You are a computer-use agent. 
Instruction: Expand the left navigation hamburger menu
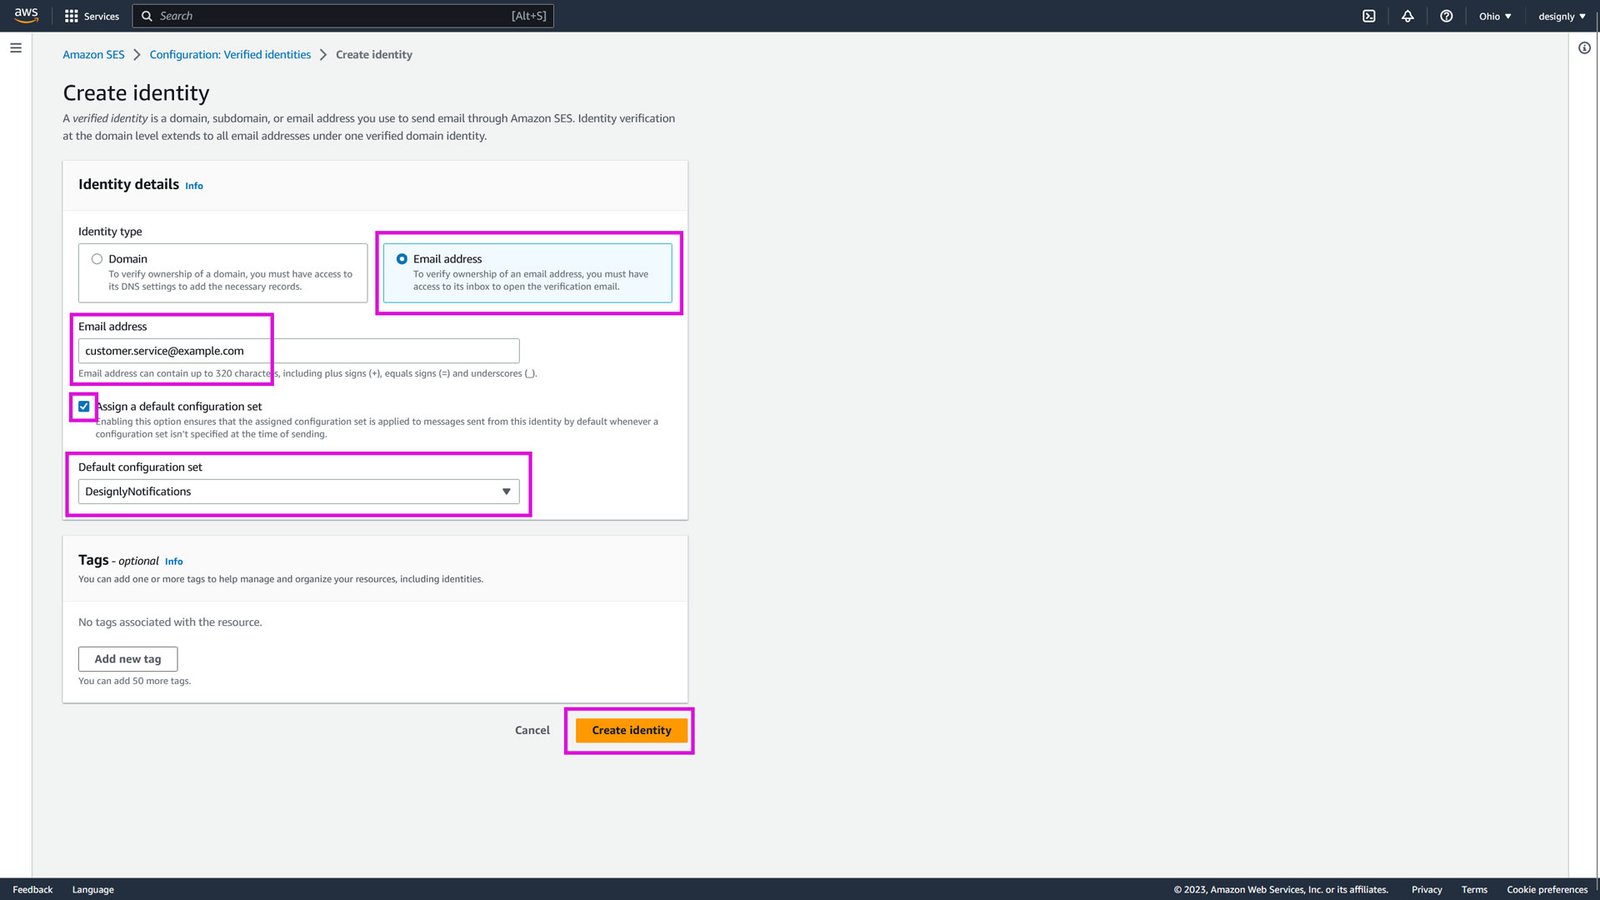[x=15, y=47]
